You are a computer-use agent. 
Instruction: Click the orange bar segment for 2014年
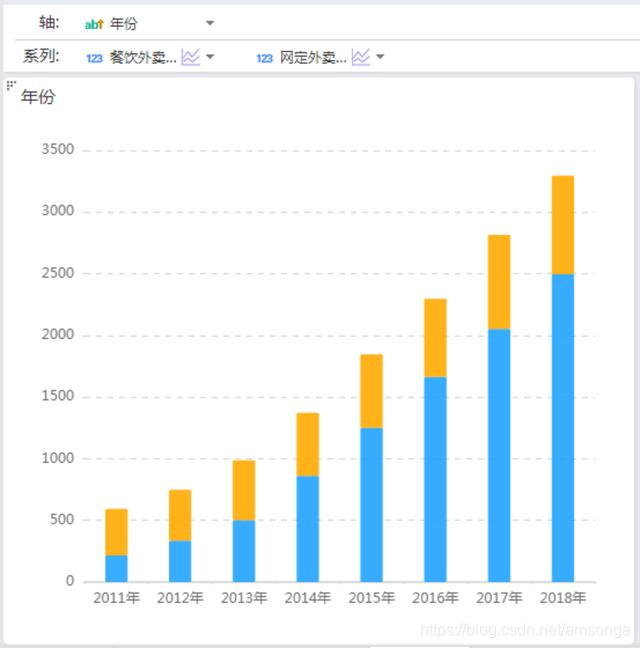308,445
